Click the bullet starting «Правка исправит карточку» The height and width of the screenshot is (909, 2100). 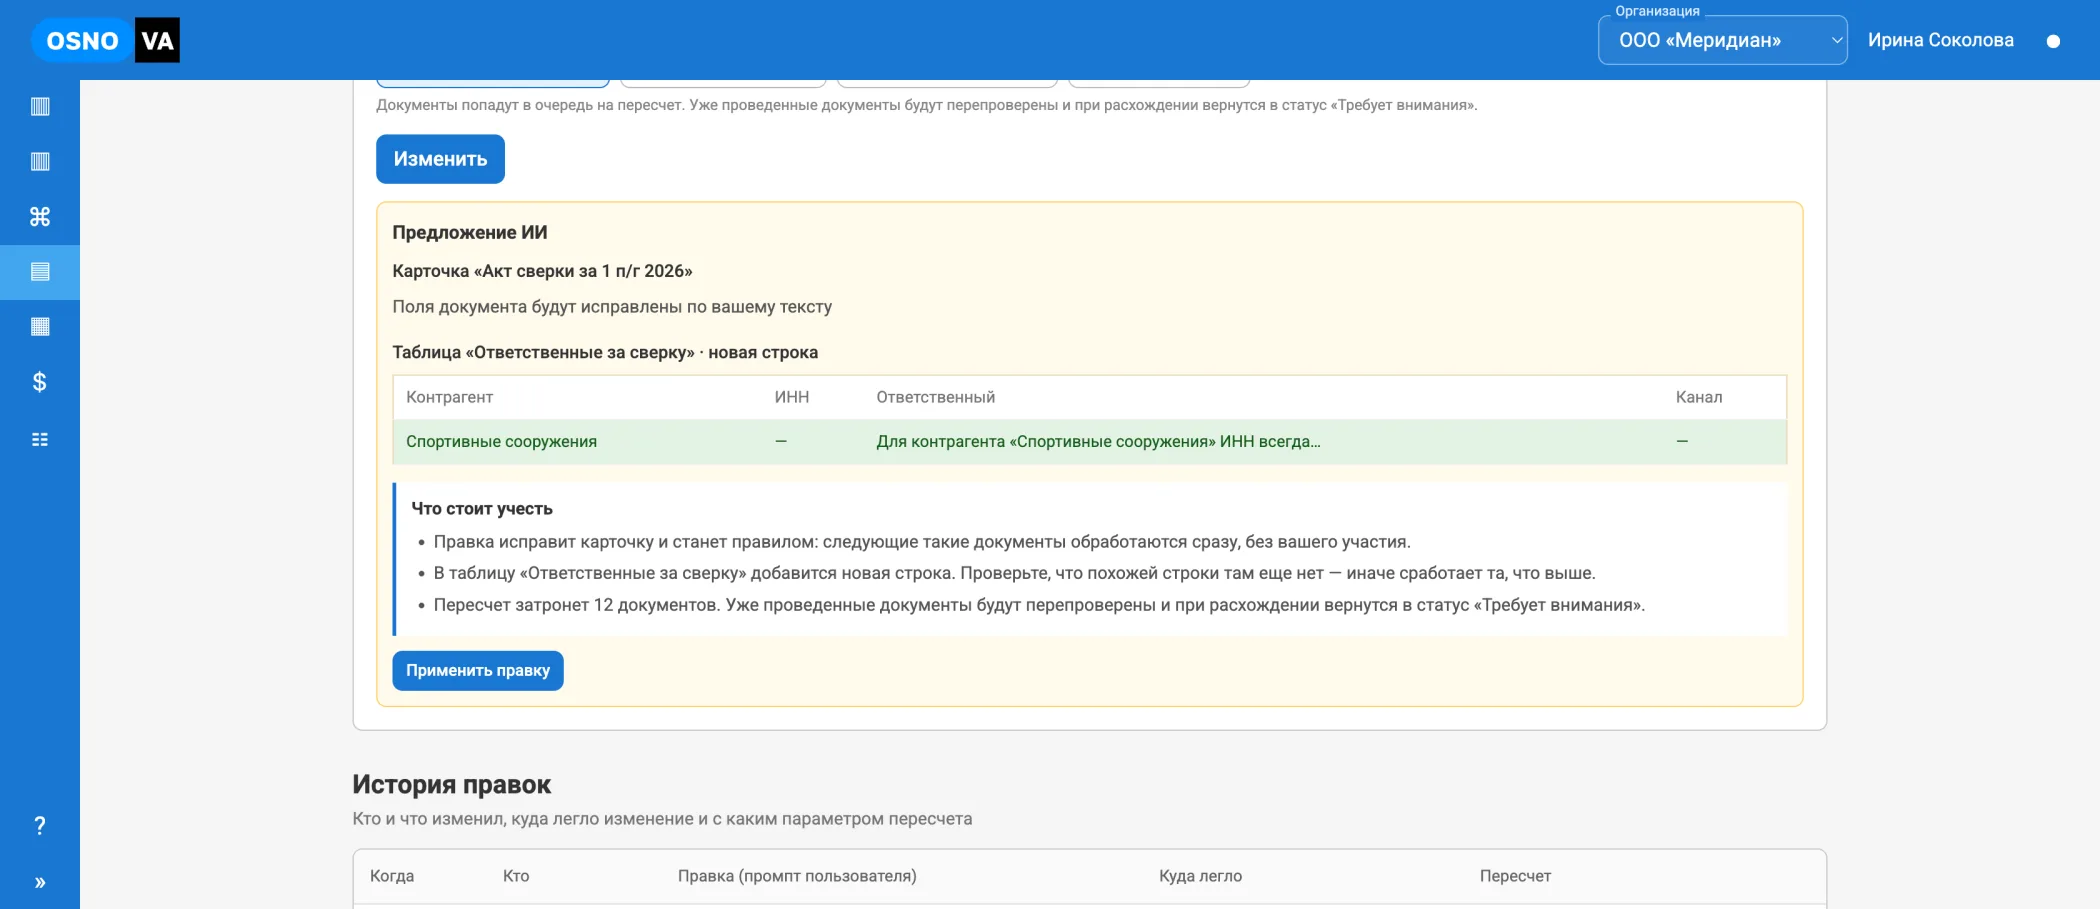(x=922, y=542)
